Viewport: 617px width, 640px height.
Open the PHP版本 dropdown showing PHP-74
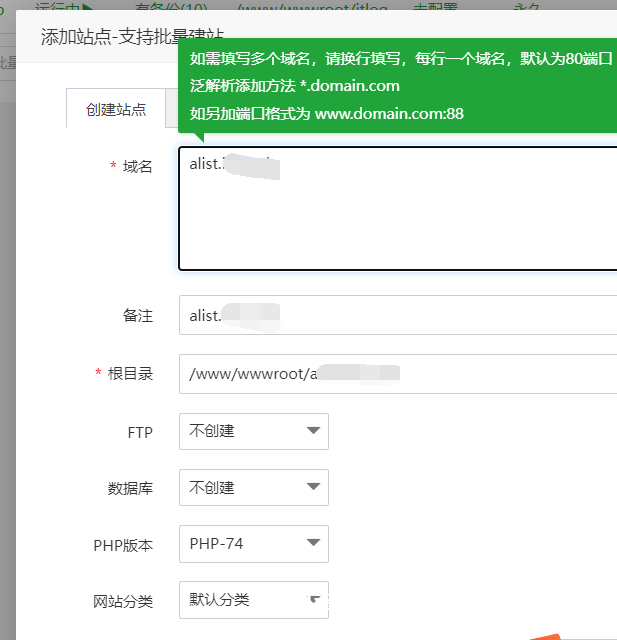click(254, 544)
